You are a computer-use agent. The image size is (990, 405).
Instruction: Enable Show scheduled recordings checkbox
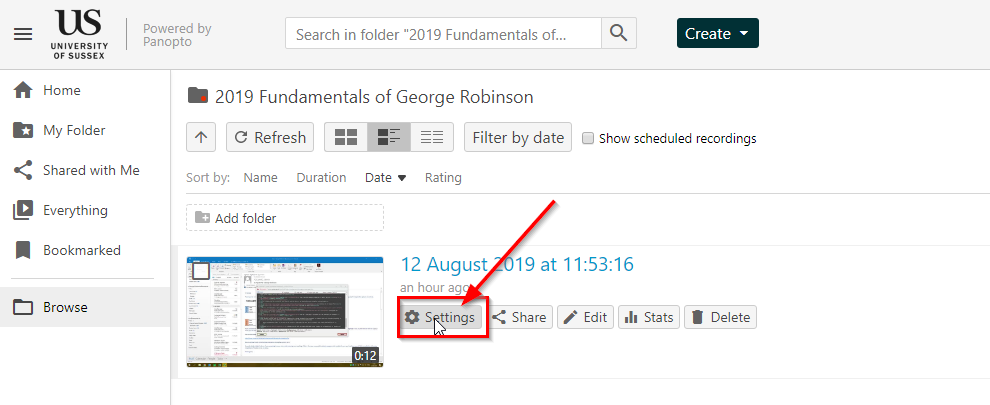(x=588, y=138)
